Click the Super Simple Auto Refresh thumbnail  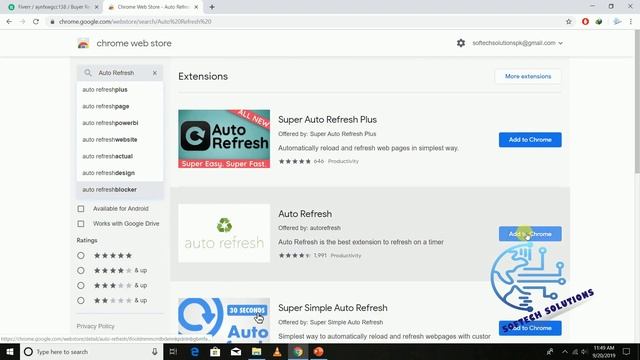pos(224,320)
